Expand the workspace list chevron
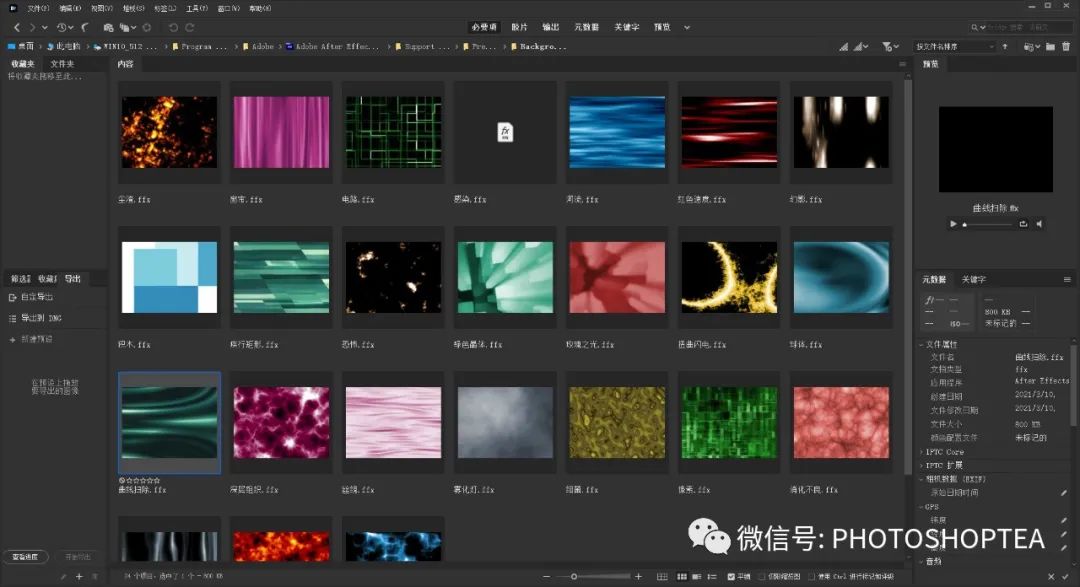Image resolution: width=1080 pixels, height=587 pixels. [x=687, y=28]
